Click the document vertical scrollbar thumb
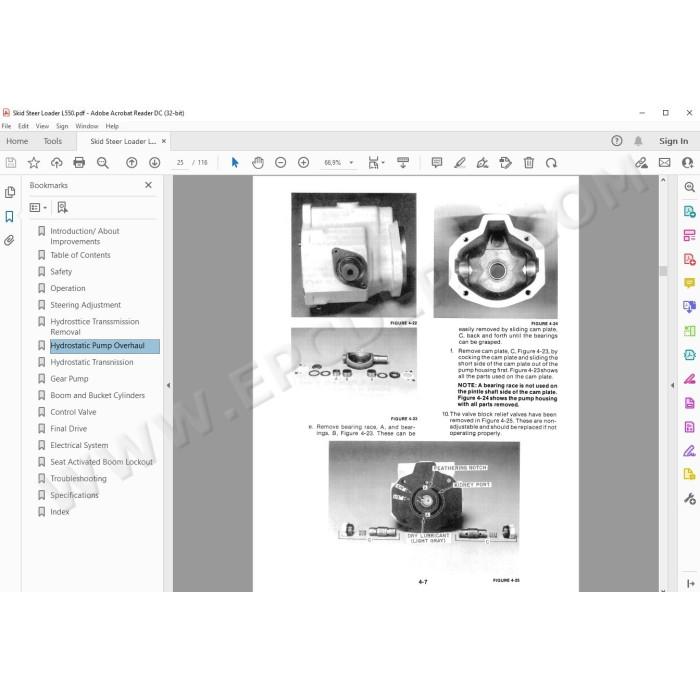This screenshot has height=700, width=700. click(x=663, y=271)
